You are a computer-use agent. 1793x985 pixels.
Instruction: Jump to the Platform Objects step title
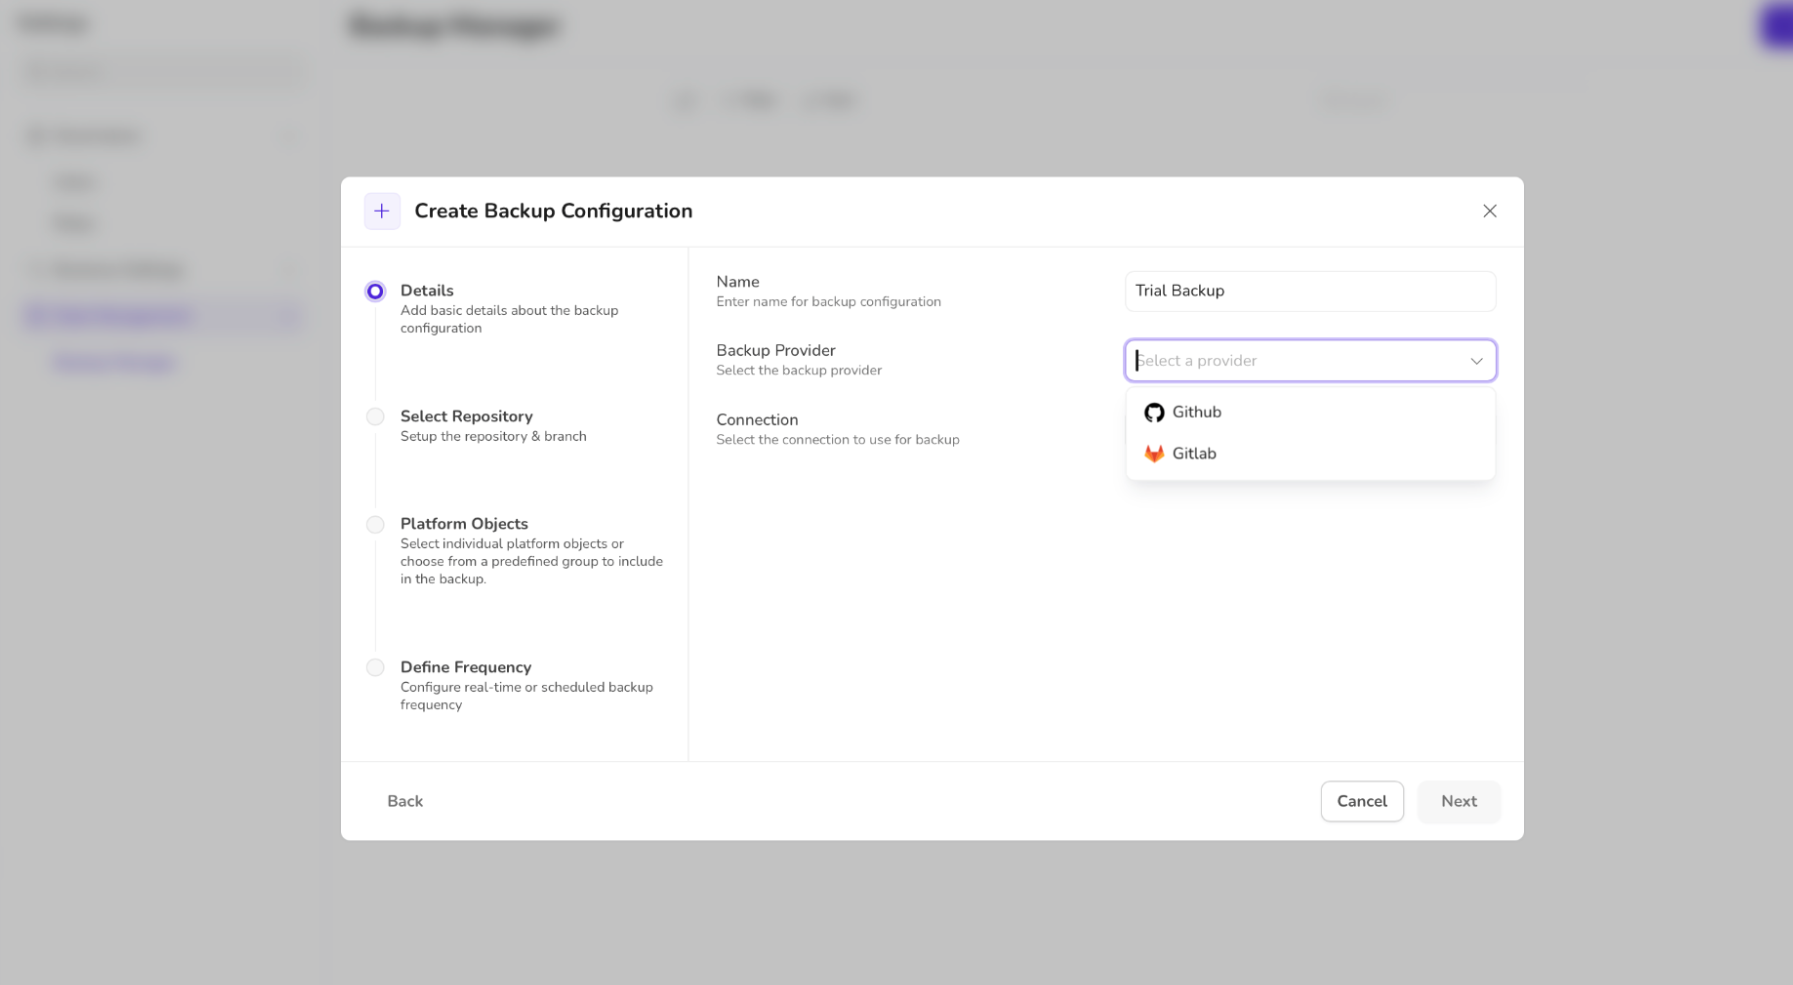coord(464,524)
